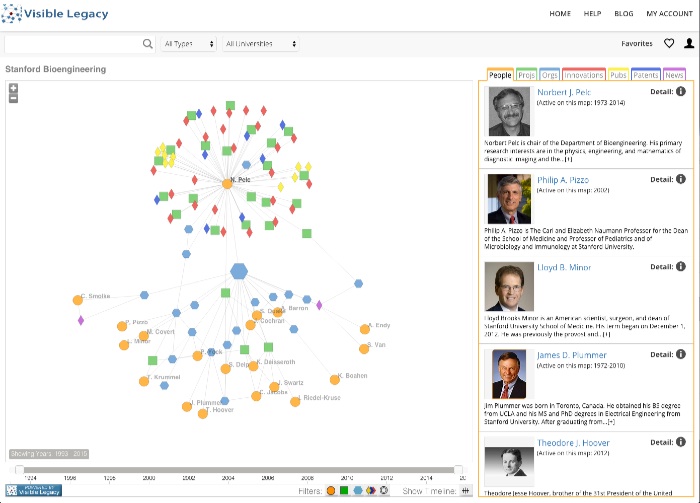Zoom out on the network map

point(13,98)
